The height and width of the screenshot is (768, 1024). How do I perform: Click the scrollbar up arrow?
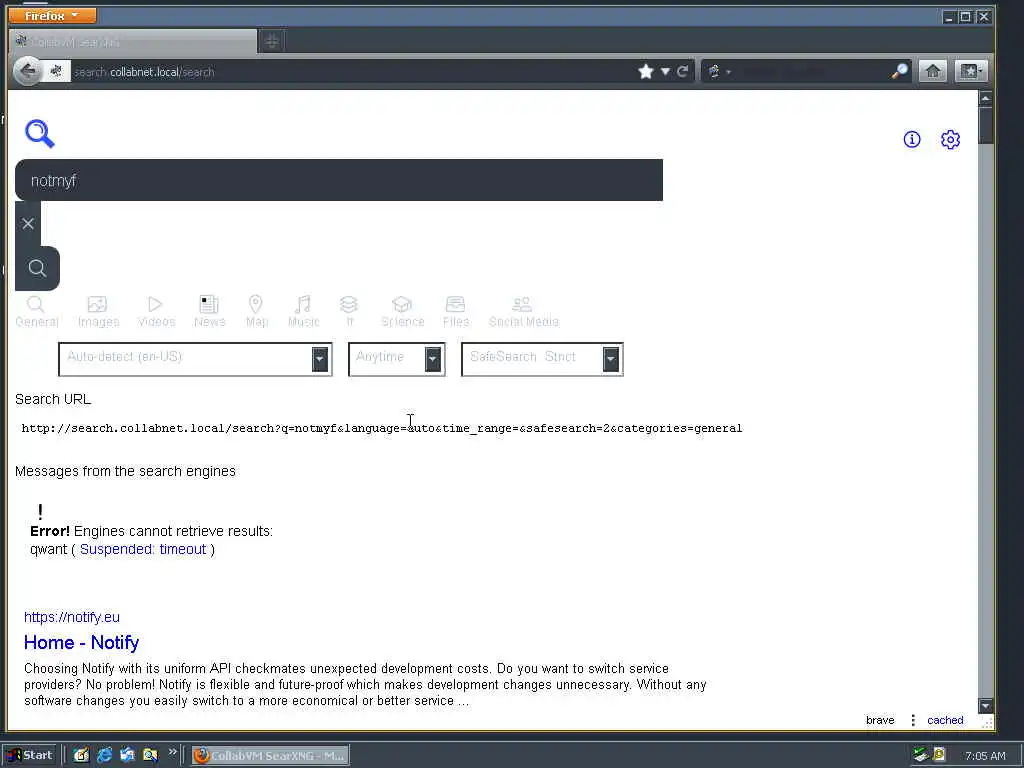pos(985,99)
